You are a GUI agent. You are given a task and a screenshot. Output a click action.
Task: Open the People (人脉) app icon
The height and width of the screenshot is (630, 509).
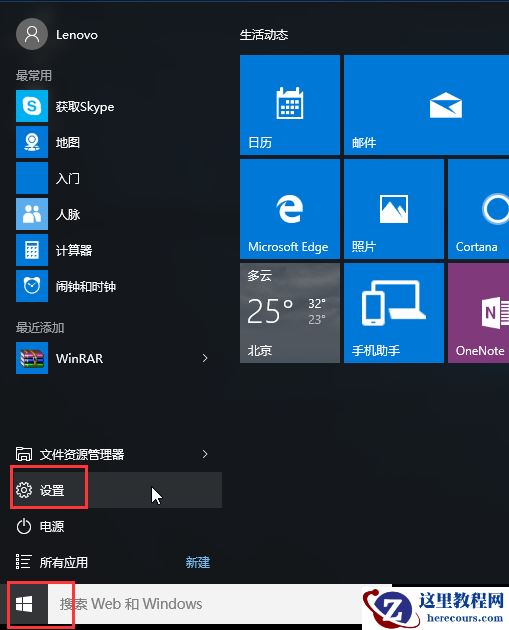pyautogui.click(x=32, y=214)
